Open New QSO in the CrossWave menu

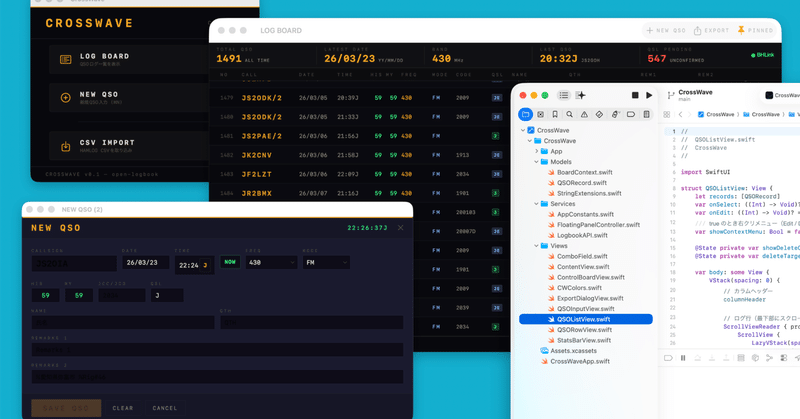[x=129, y=97]
